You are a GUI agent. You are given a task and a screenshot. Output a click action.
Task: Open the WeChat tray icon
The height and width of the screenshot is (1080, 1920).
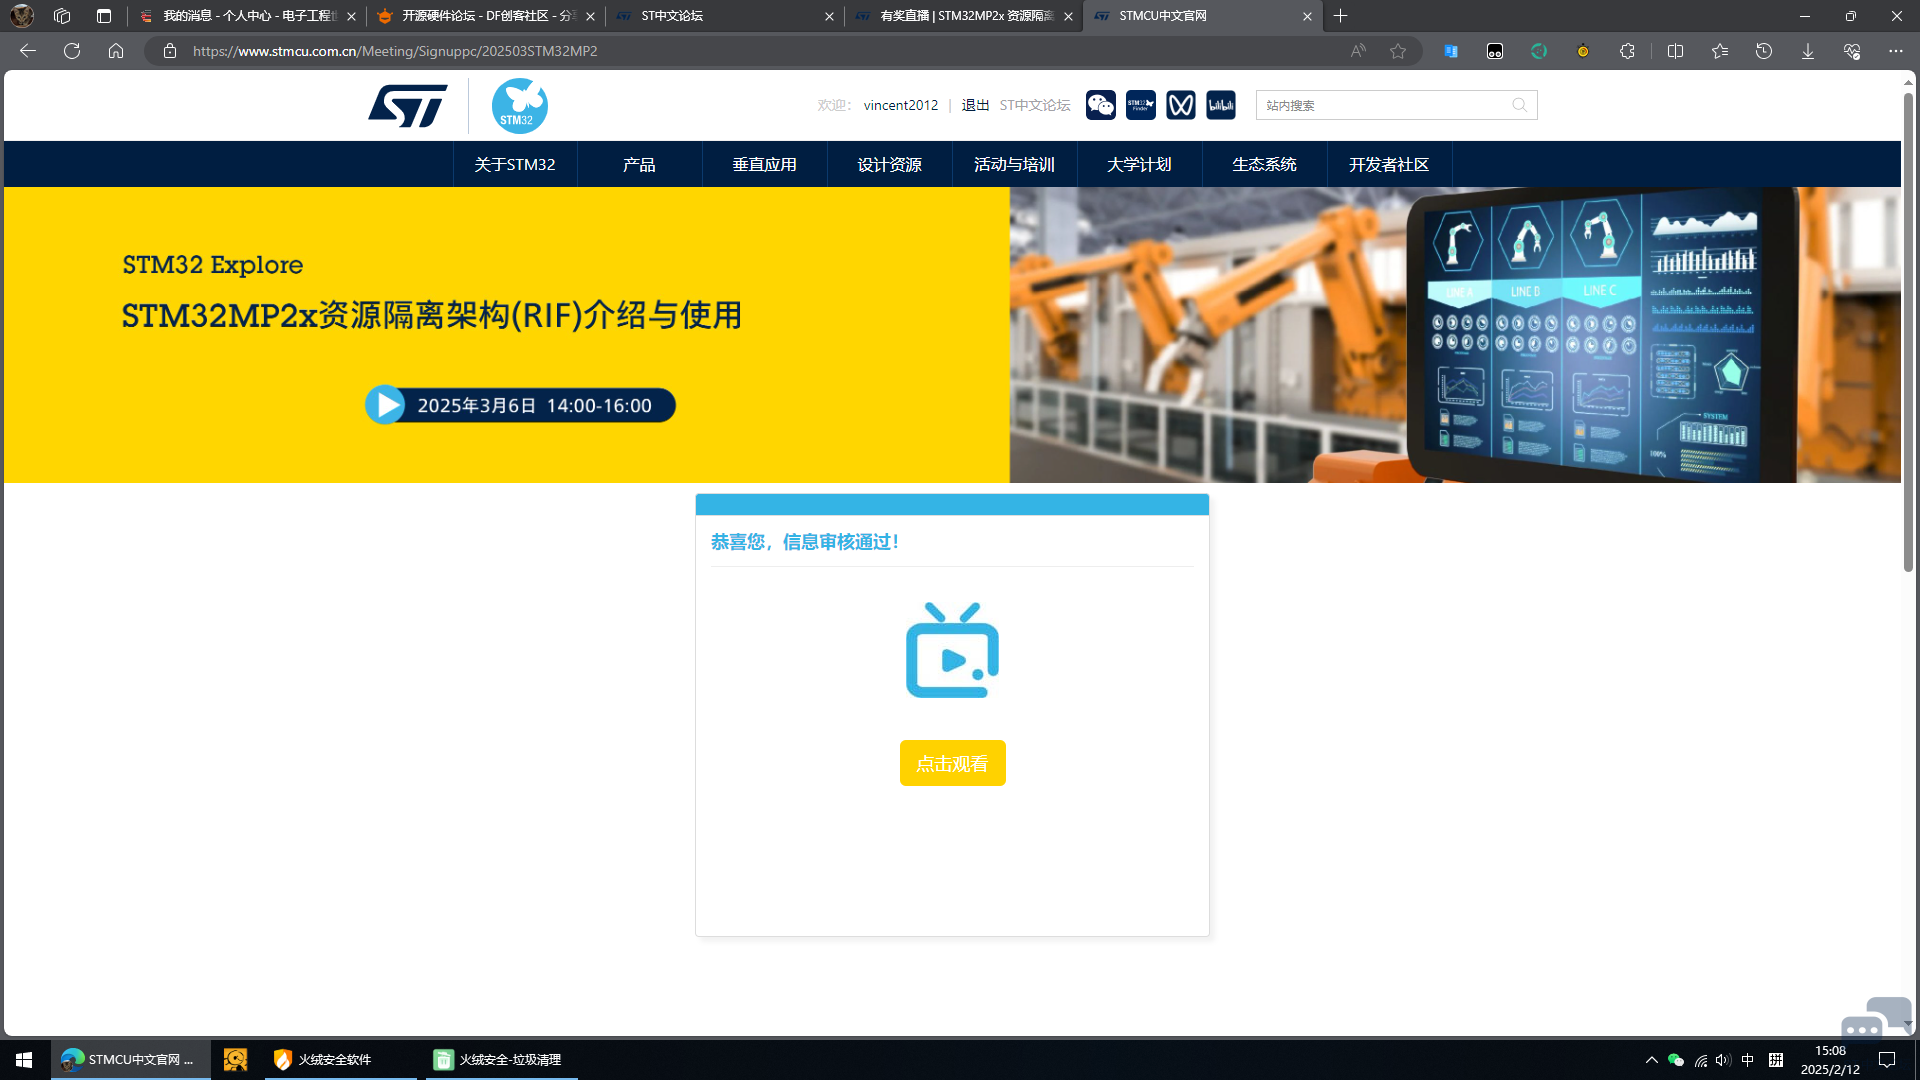[x=1676, y=1060]
